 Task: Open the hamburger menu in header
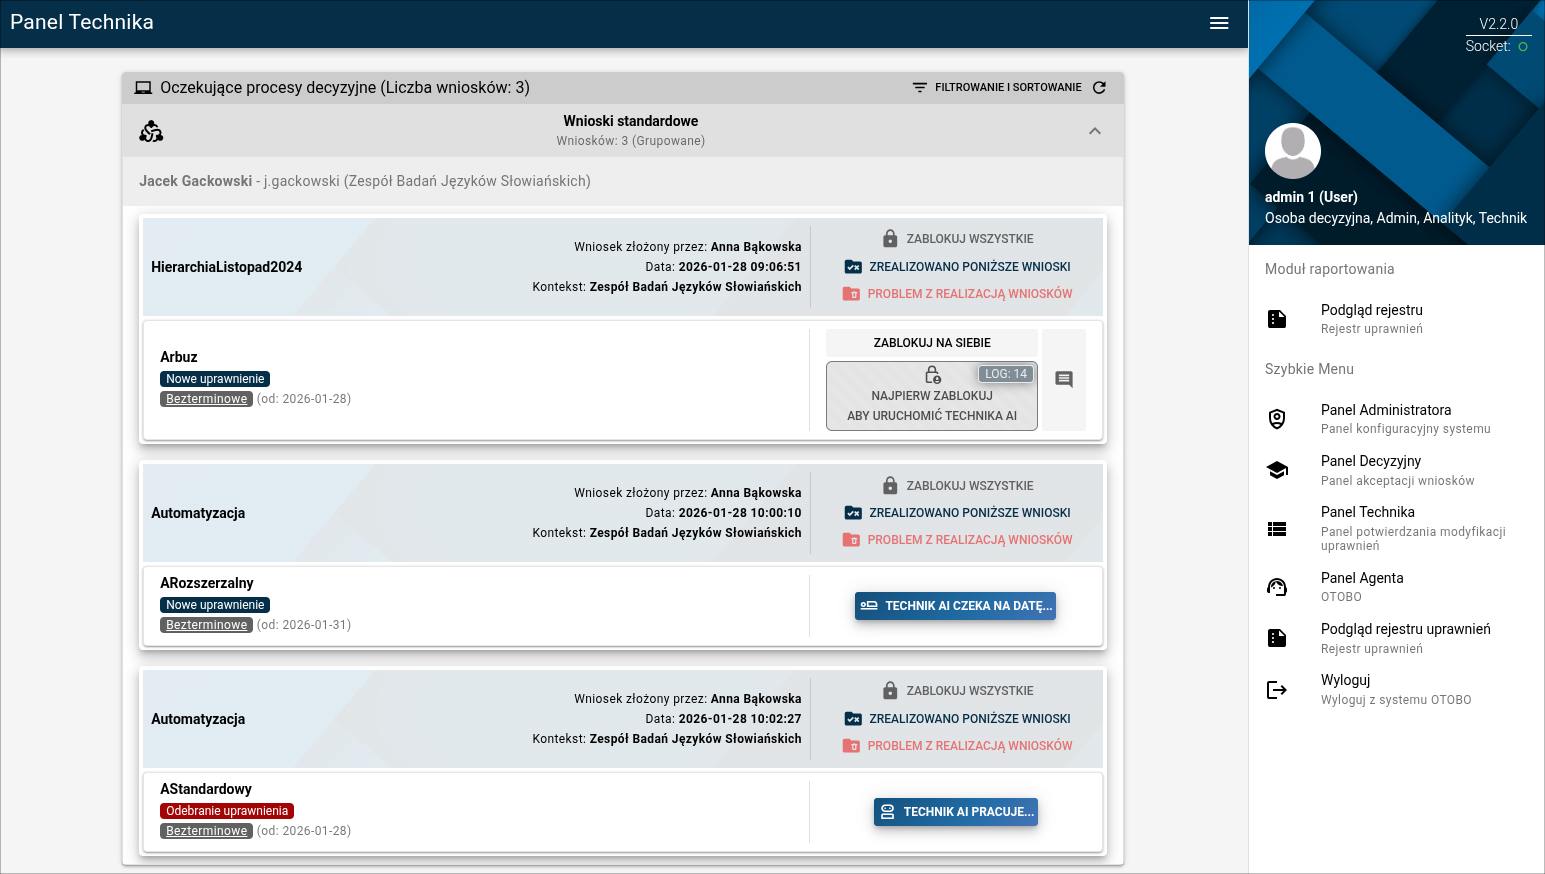(x=1218, y=23)
